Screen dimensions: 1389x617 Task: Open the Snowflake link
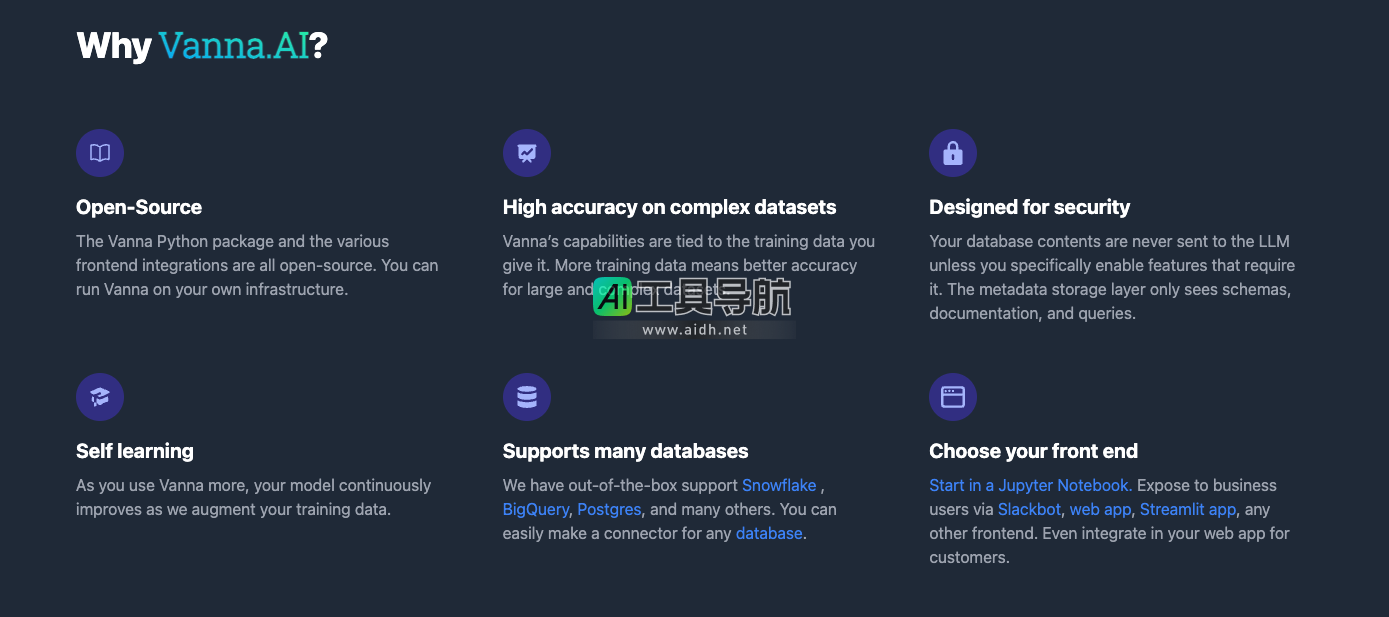click(779, 485)
